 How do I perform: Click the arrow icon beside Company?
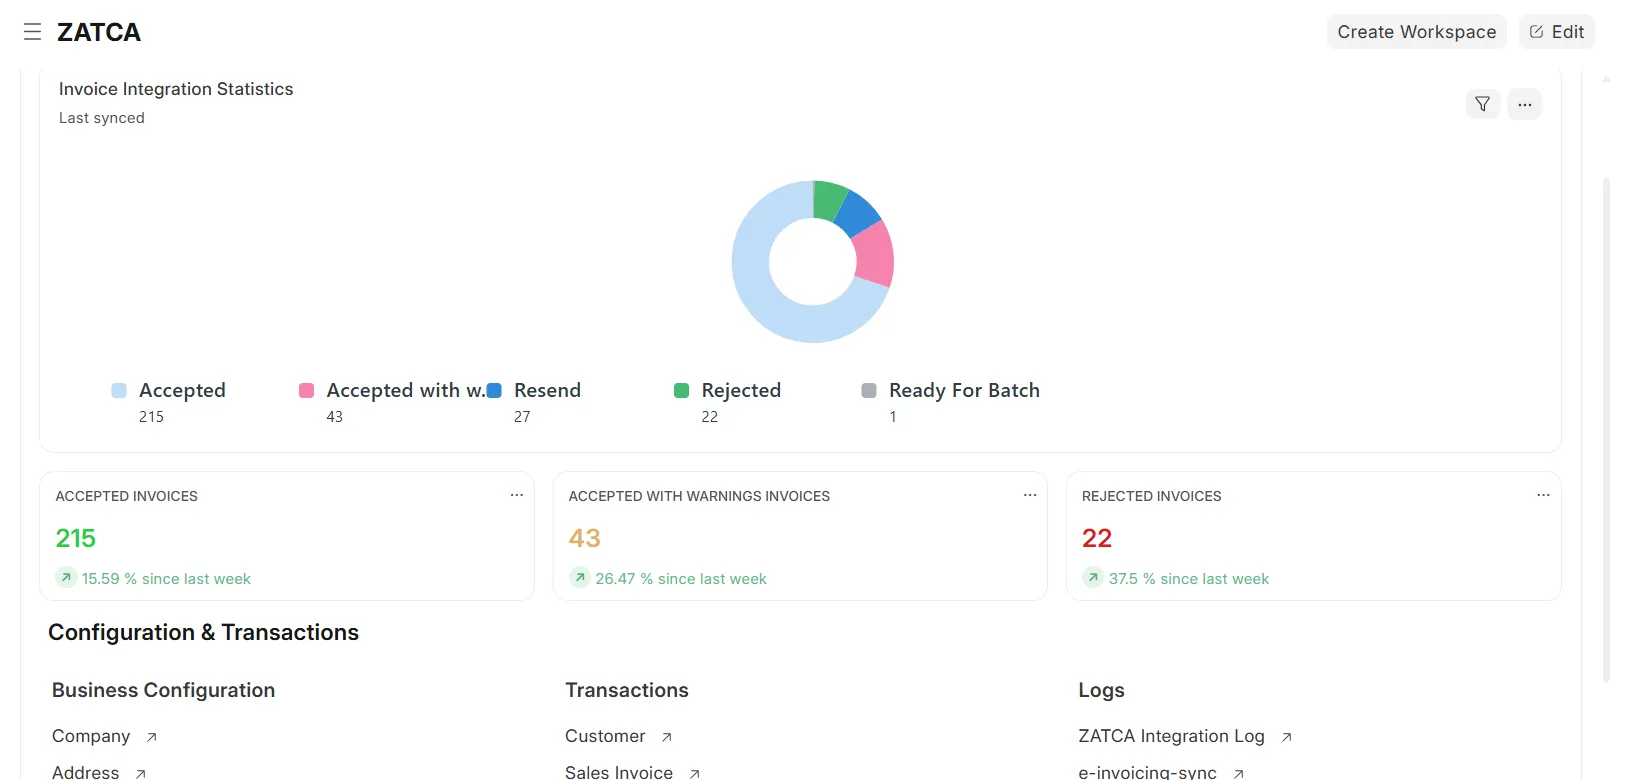(x=152, y=737)
